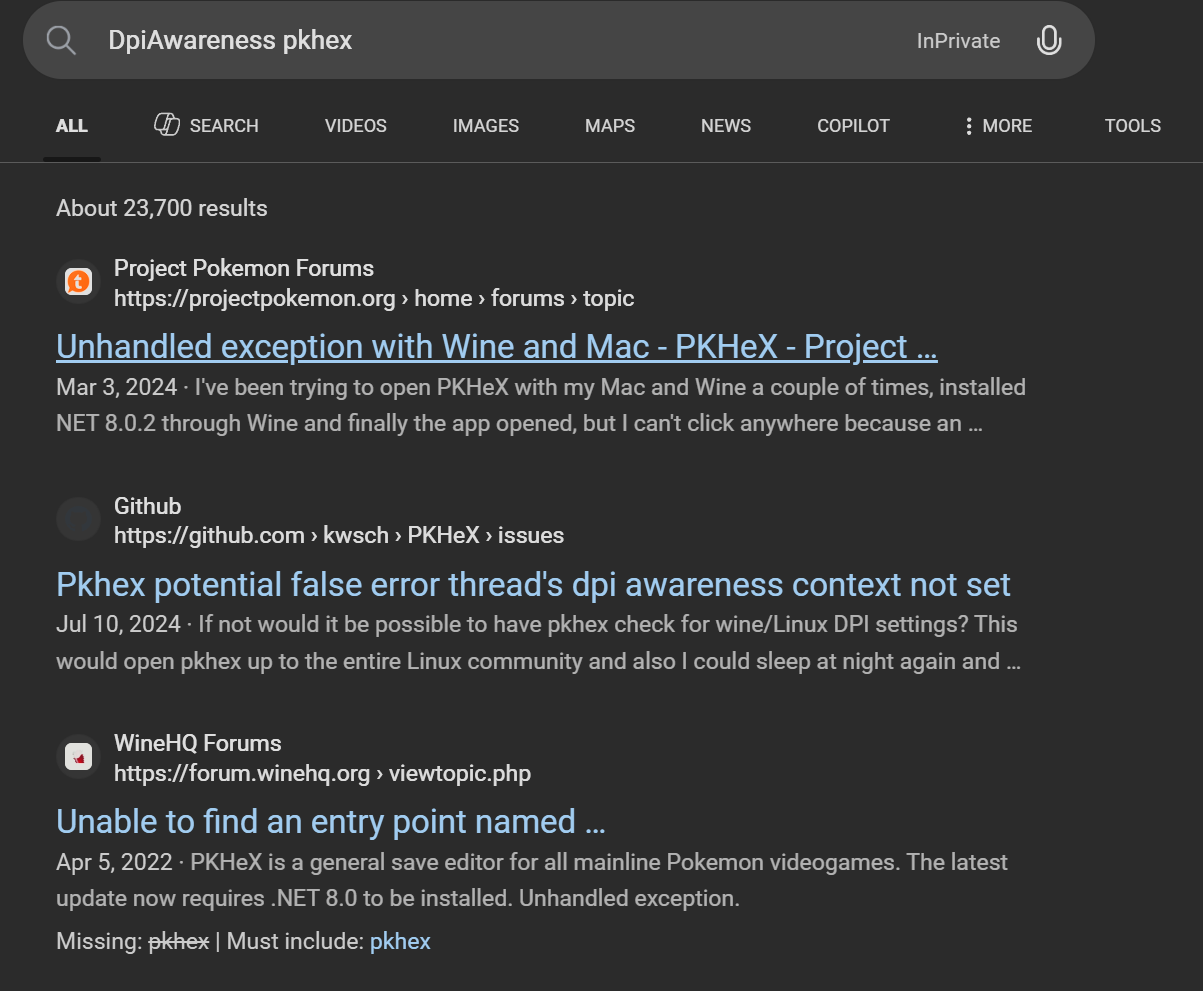
Task: Click the 'pkhex' Must include link
Action: tap(400, 941)
